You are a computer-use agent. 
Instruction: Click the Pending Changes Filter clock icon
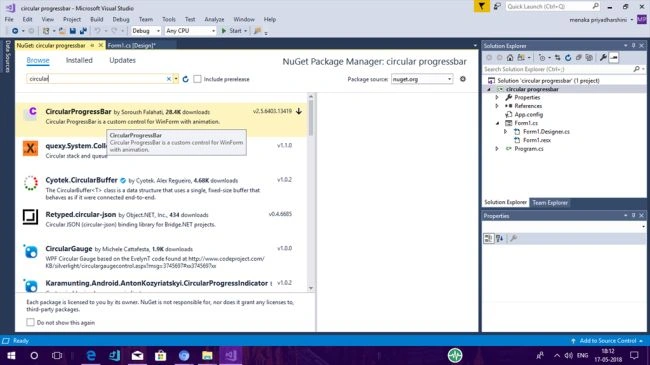542,58
